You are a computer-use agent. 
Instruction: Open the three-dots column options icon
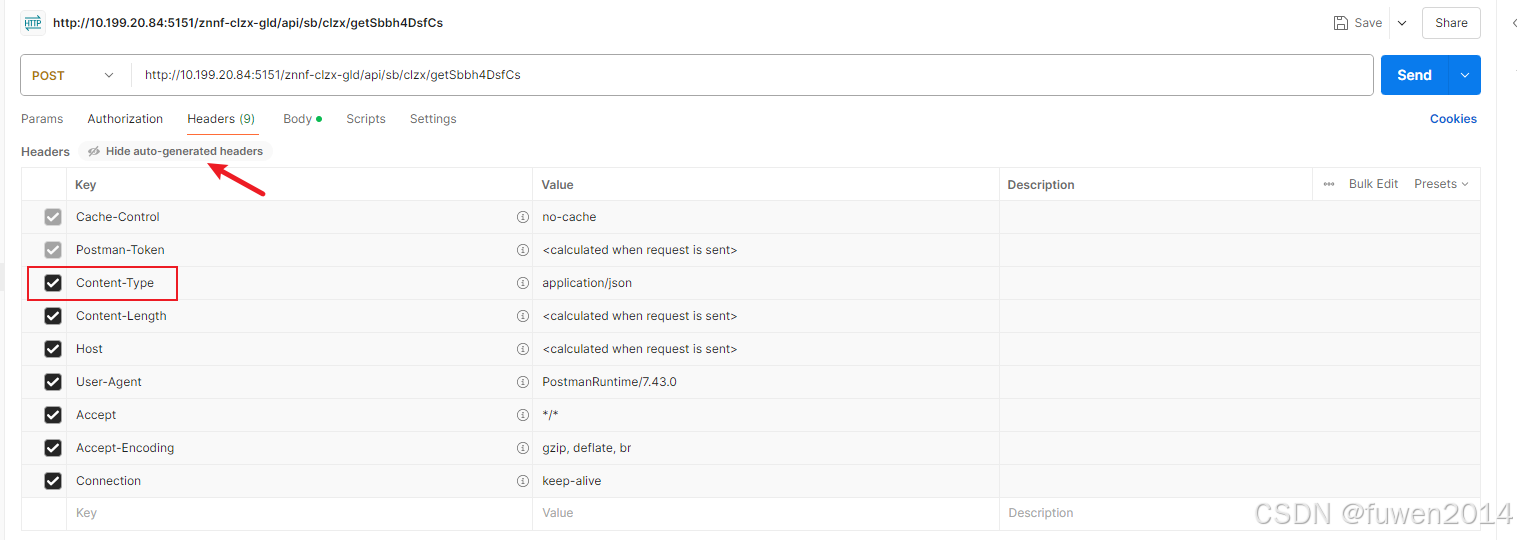click(1329, 184)
